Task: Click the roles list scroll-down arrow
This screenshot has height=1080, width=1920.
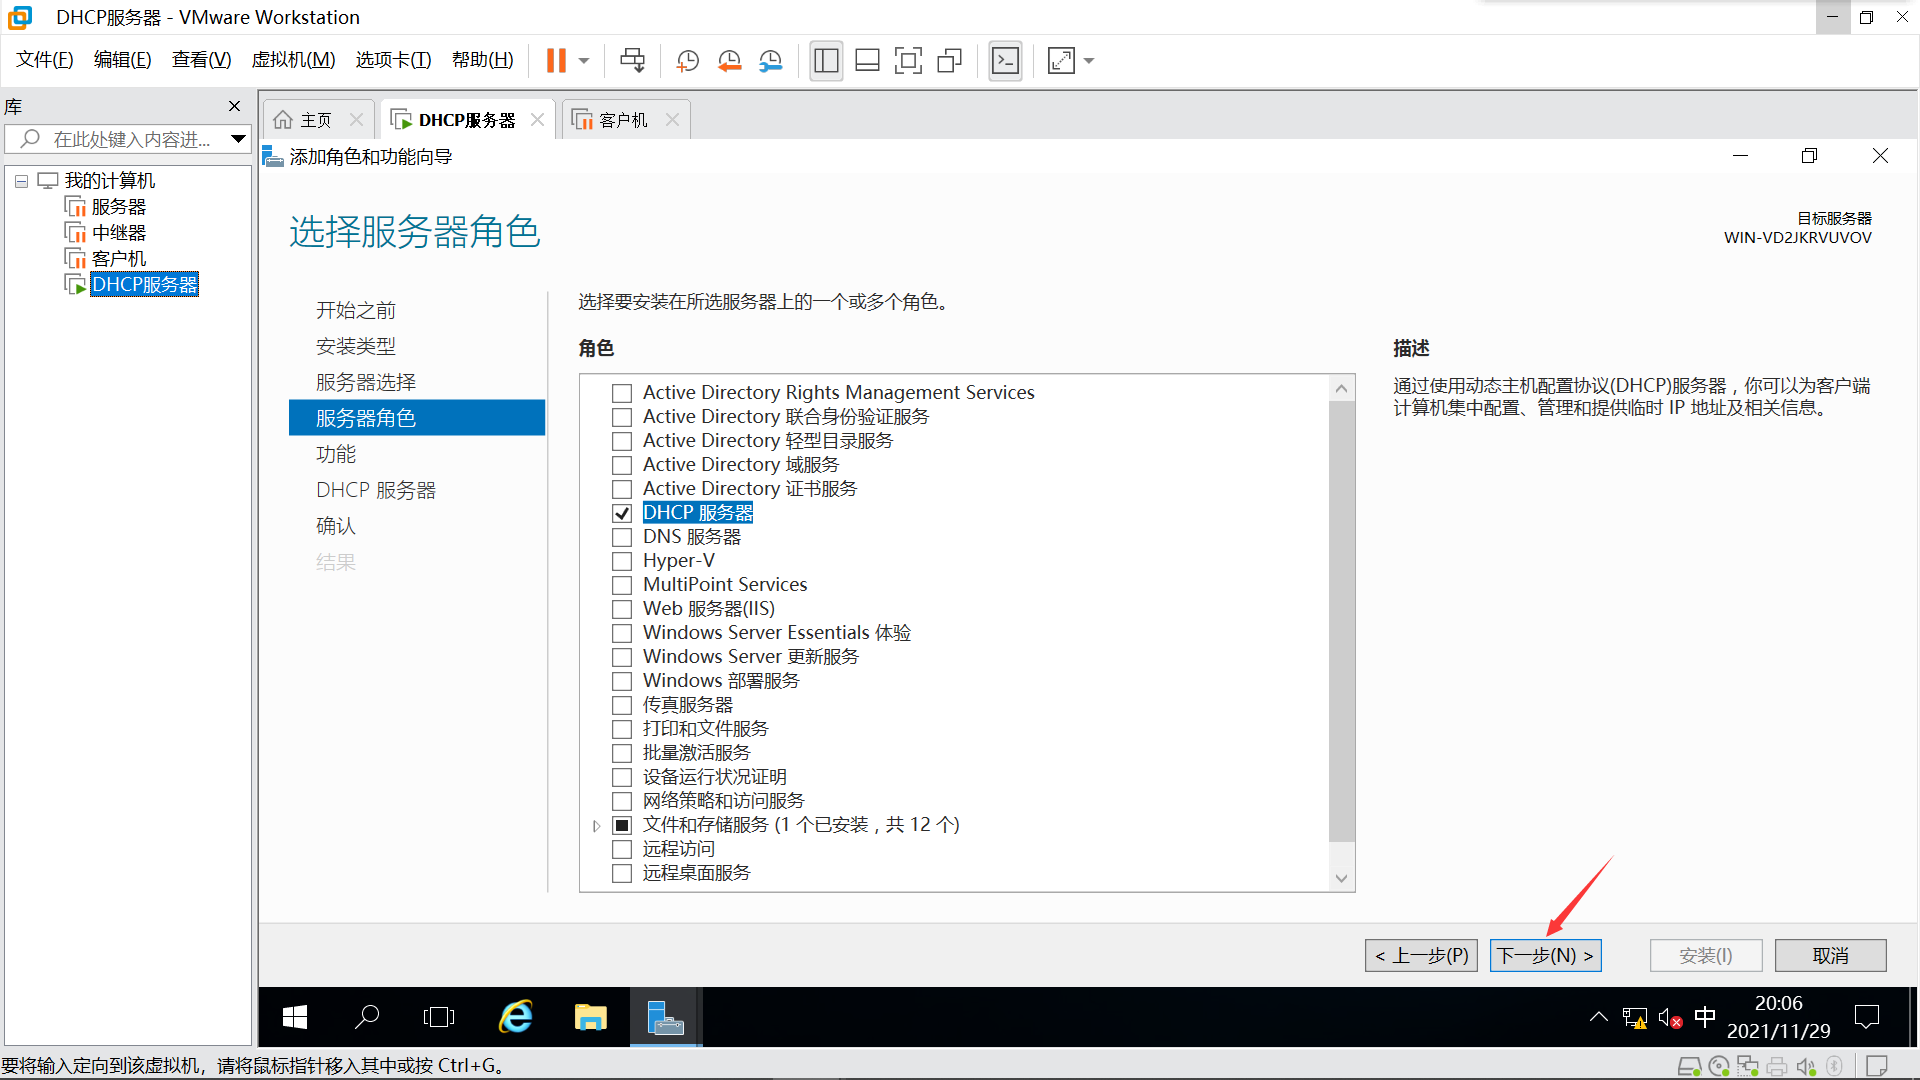Action: click(1341, 878)
